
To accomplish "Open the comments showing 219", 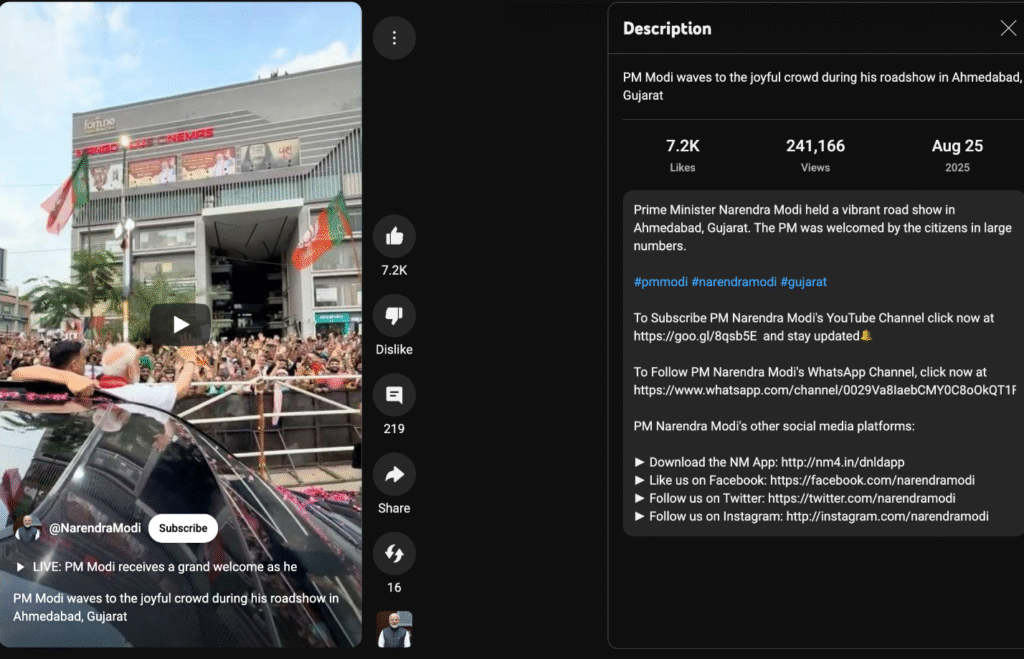I will pos(394,395).
